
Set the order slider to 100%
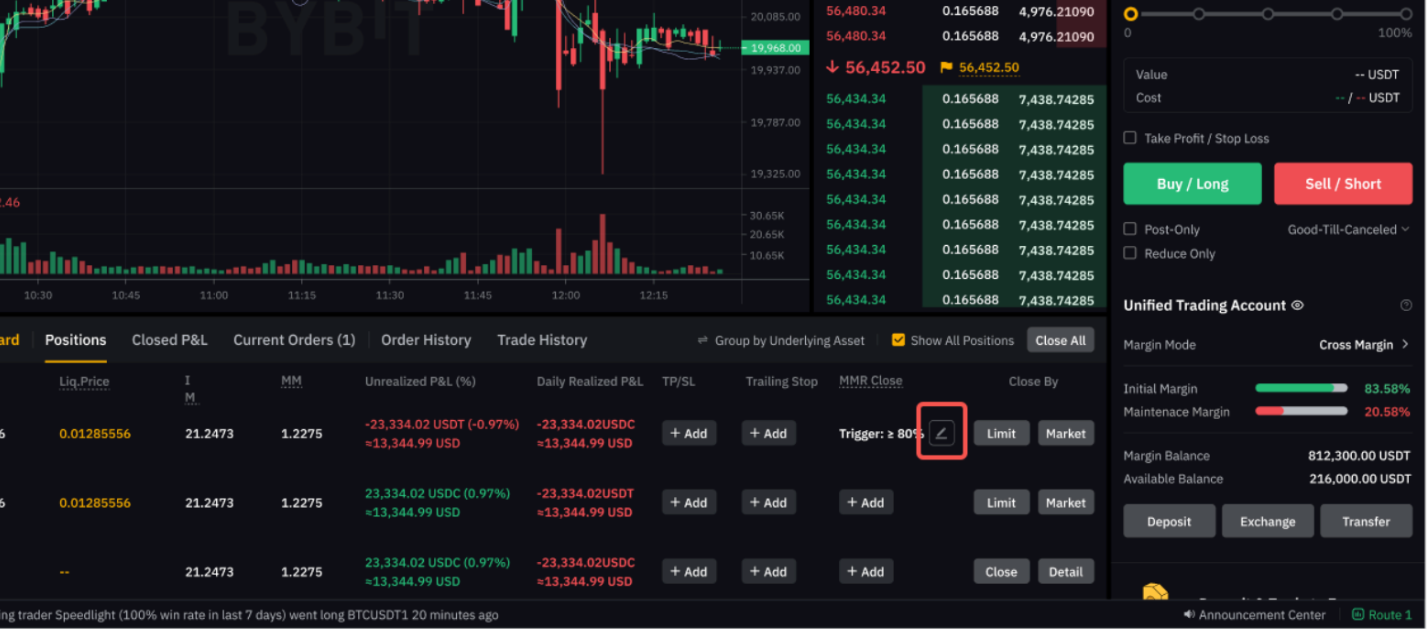1404,14
